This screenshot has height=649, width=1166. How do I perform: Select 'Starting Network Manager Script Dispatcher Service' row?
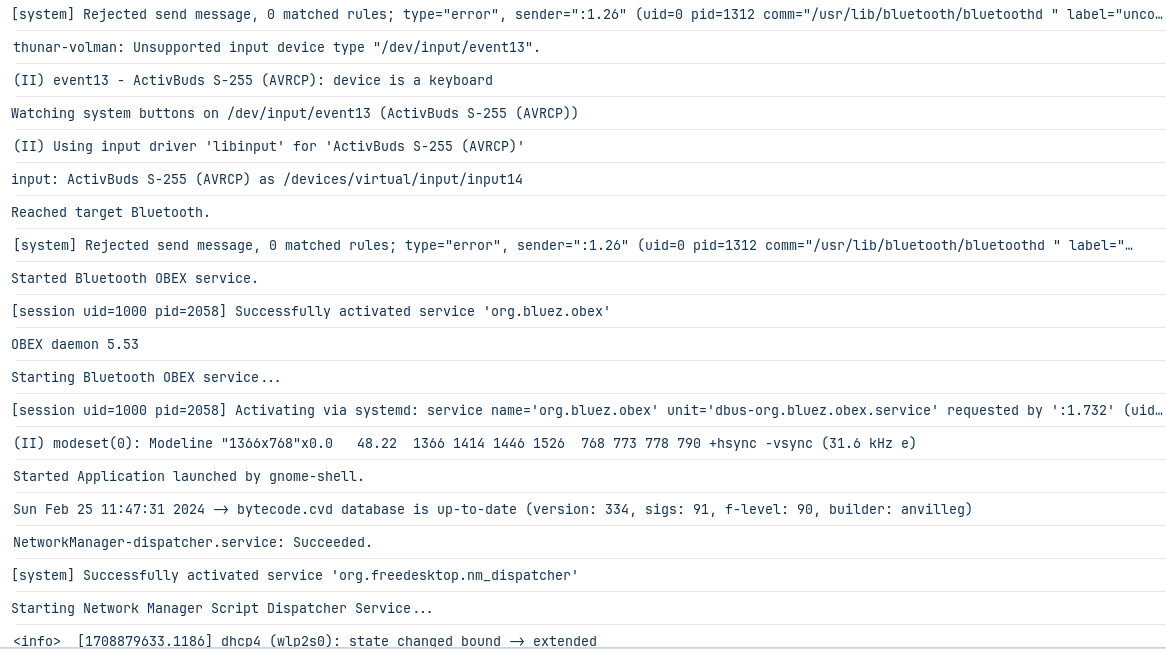tap(583, 608)
